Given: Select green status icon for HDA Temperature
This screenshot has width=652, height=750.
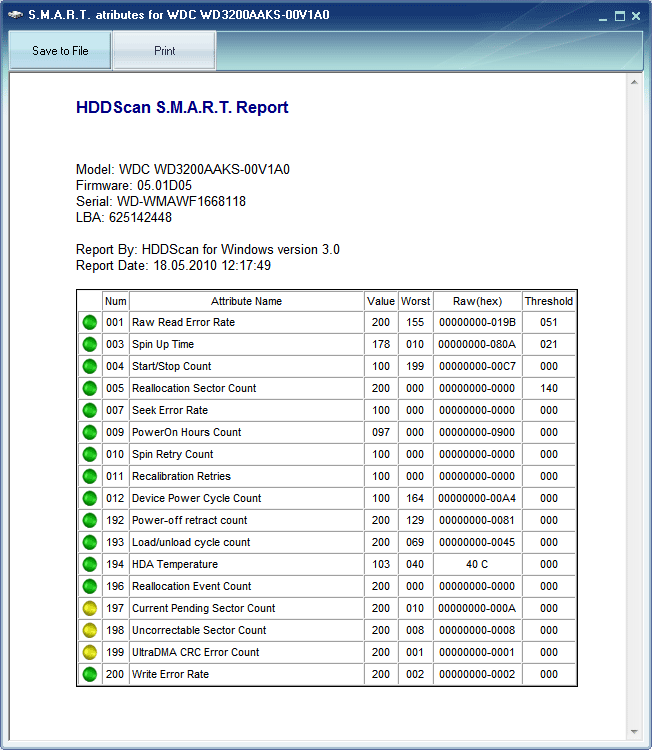Looking at the screenshot, I should pyautogui.click(x=89, y=564).
